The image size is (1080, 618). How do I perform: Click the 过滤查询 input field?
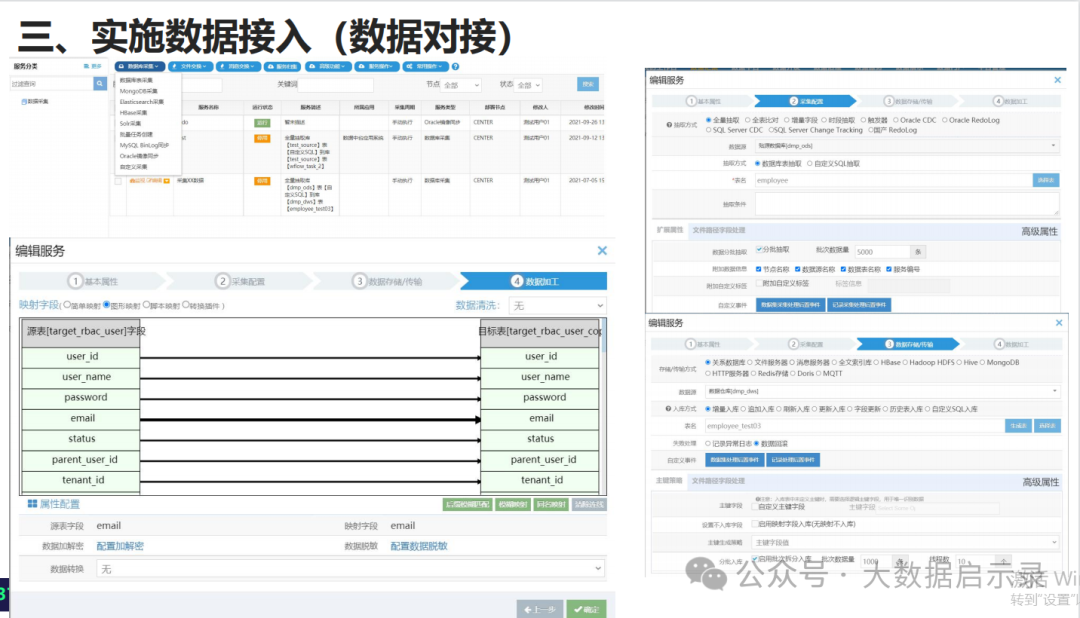[51, 83]
